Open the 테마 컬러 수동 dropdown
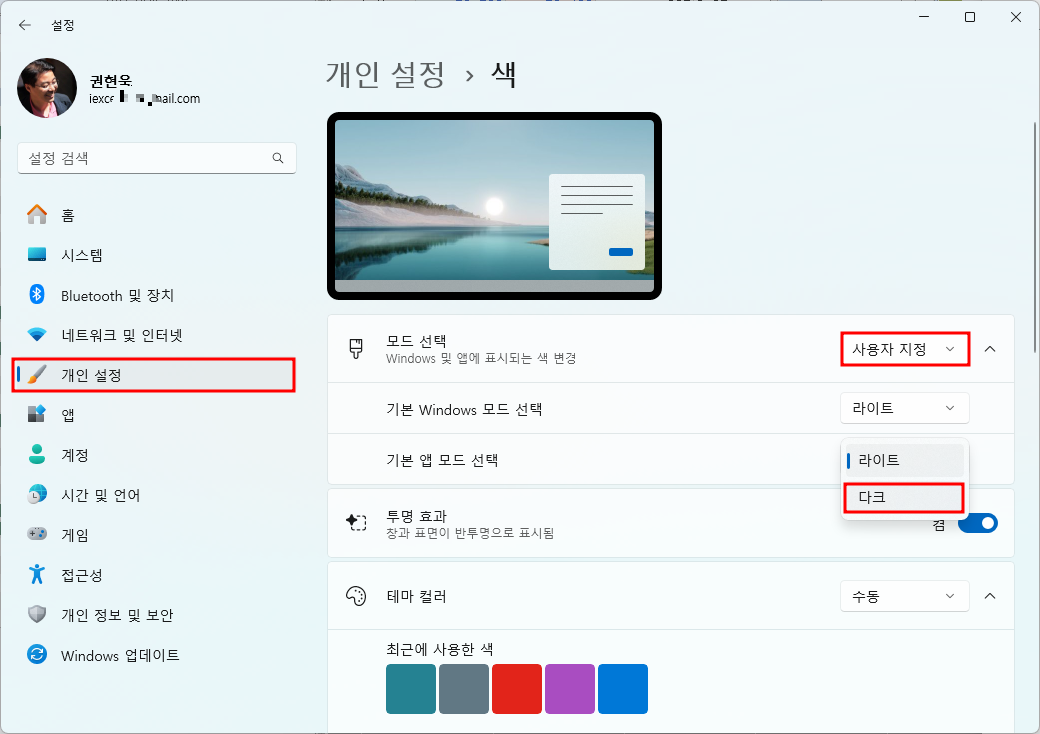Viewport: 1040px width, 734px height. click(x=904, y=596)
